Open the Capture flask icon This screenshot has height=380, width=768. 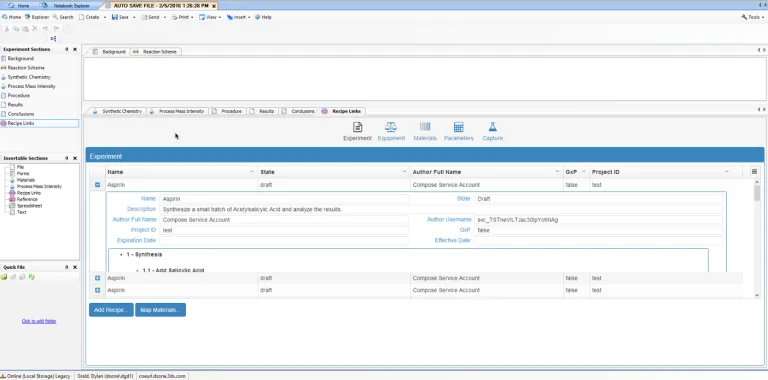(x=492, y=127)
